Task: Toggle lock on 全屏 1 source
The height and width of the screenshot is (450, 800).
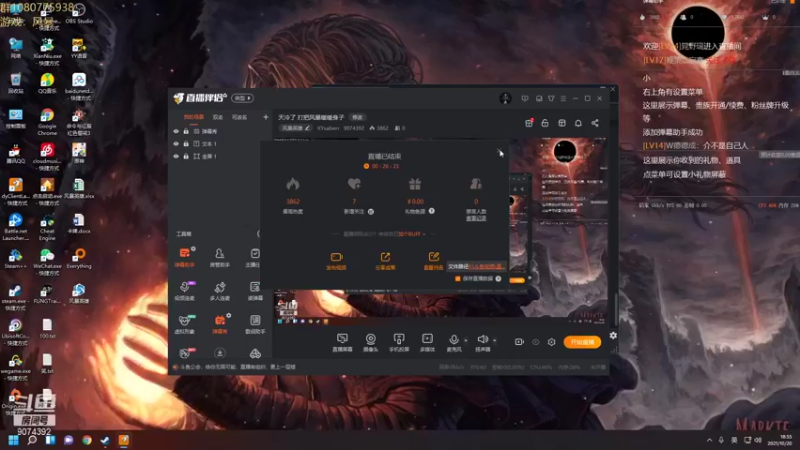Action: 186,156
